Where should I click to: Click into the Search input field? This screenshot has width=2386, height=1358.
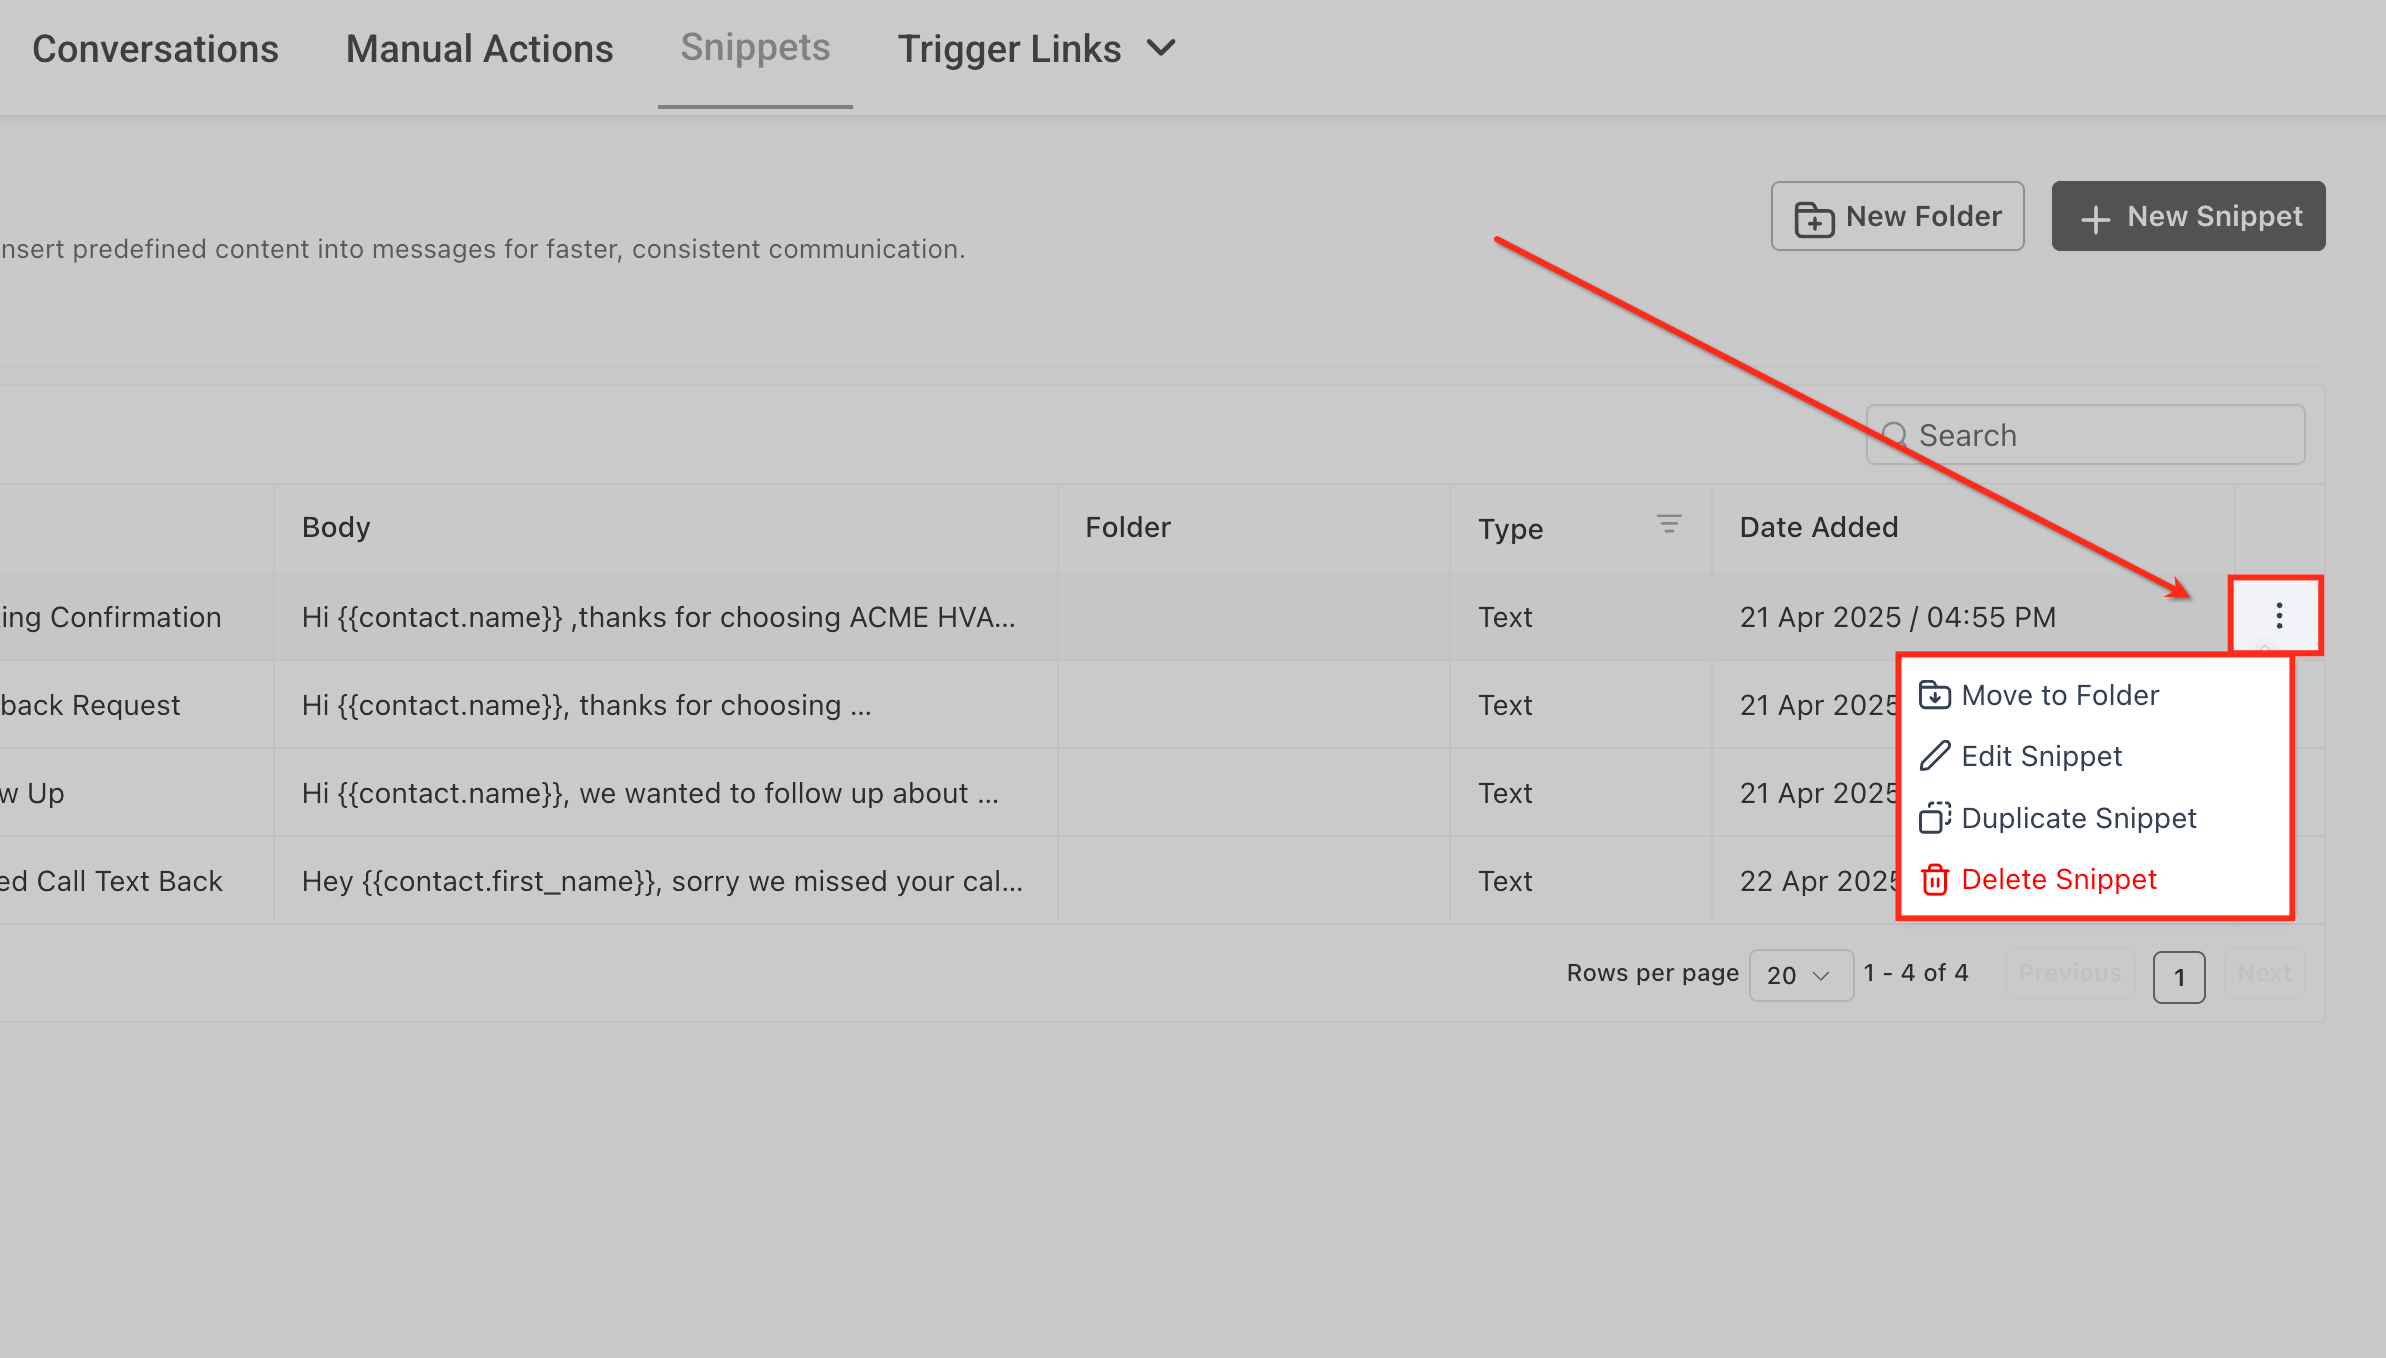tap(2100, 435)
